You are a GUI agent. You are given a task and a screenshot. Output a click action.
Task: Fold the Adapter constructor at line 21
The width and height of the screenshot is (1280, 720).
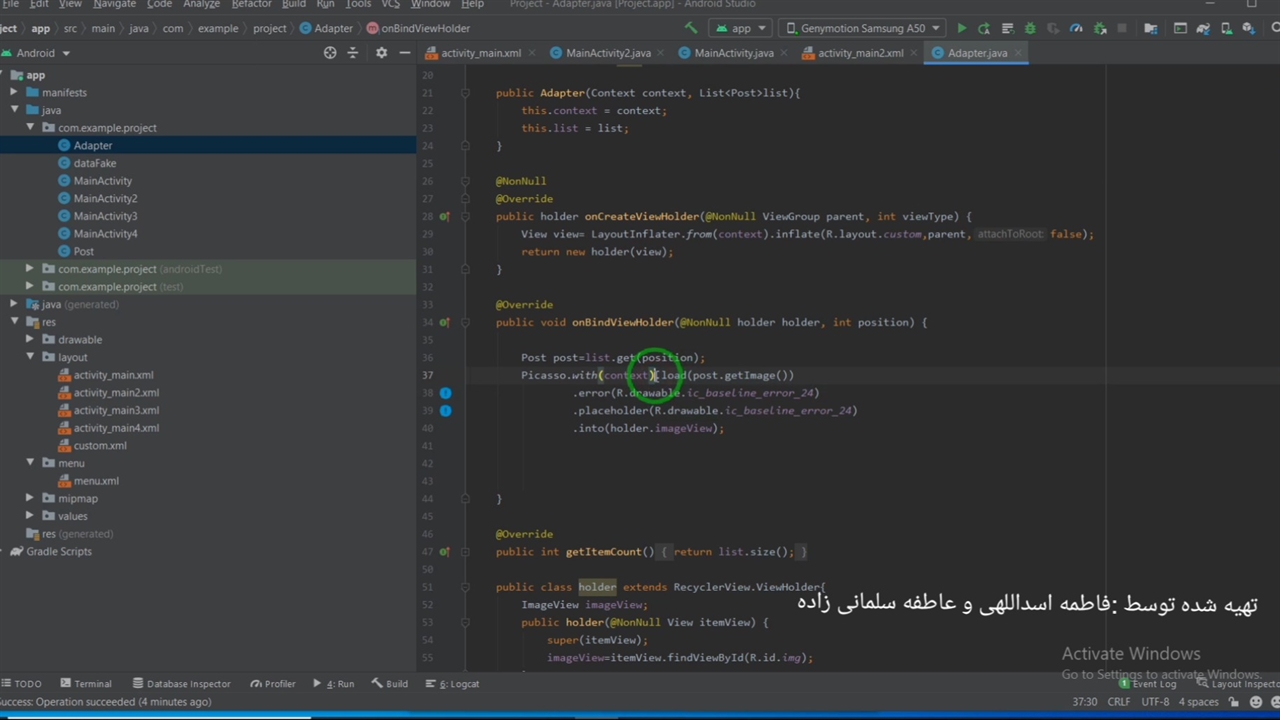coord(466,93)
